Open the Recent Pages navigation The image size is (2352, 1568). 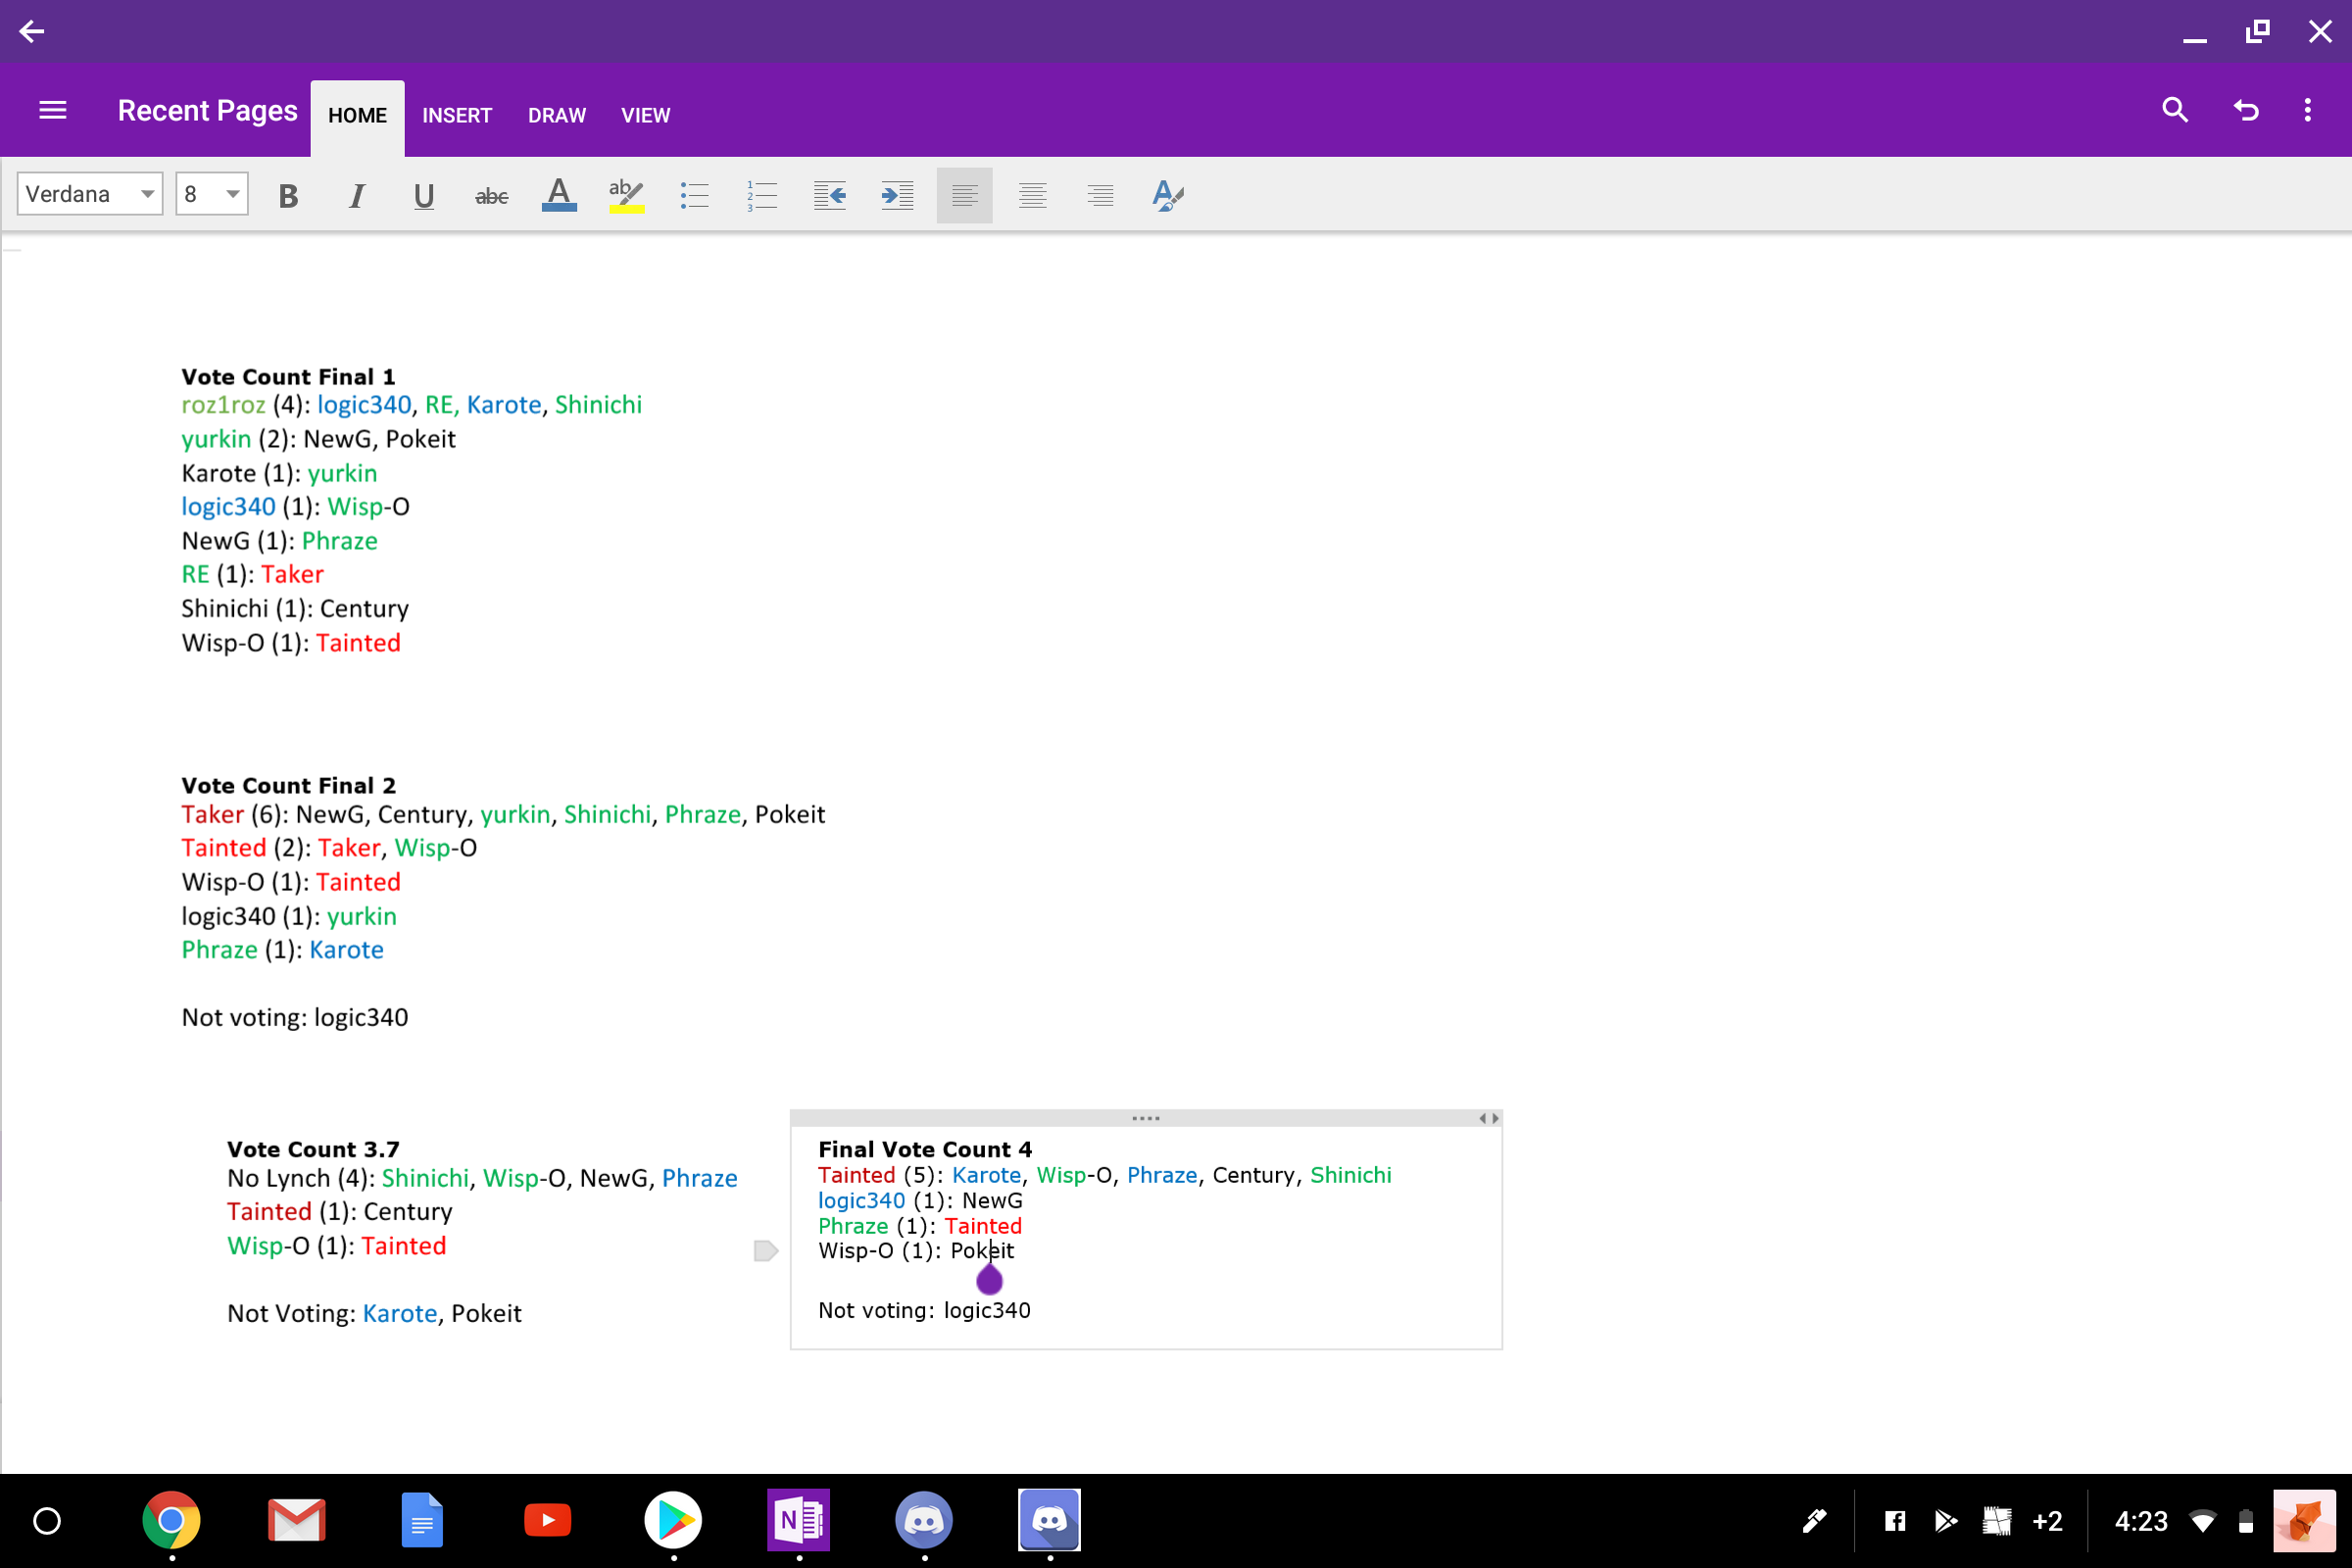207,110
